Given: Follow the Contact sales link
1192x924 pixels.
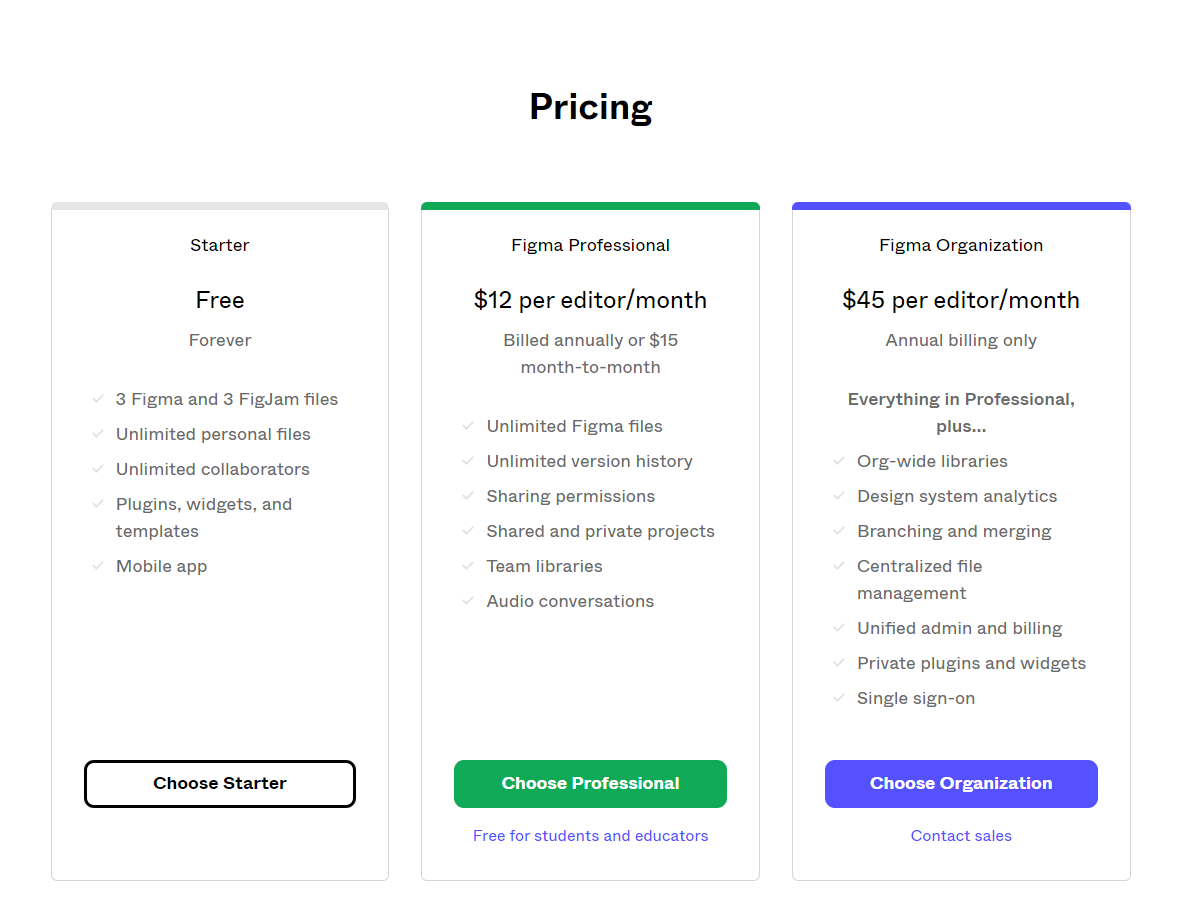Looking at the screenshot, I should pyautogui.click(x=961, y=836).
